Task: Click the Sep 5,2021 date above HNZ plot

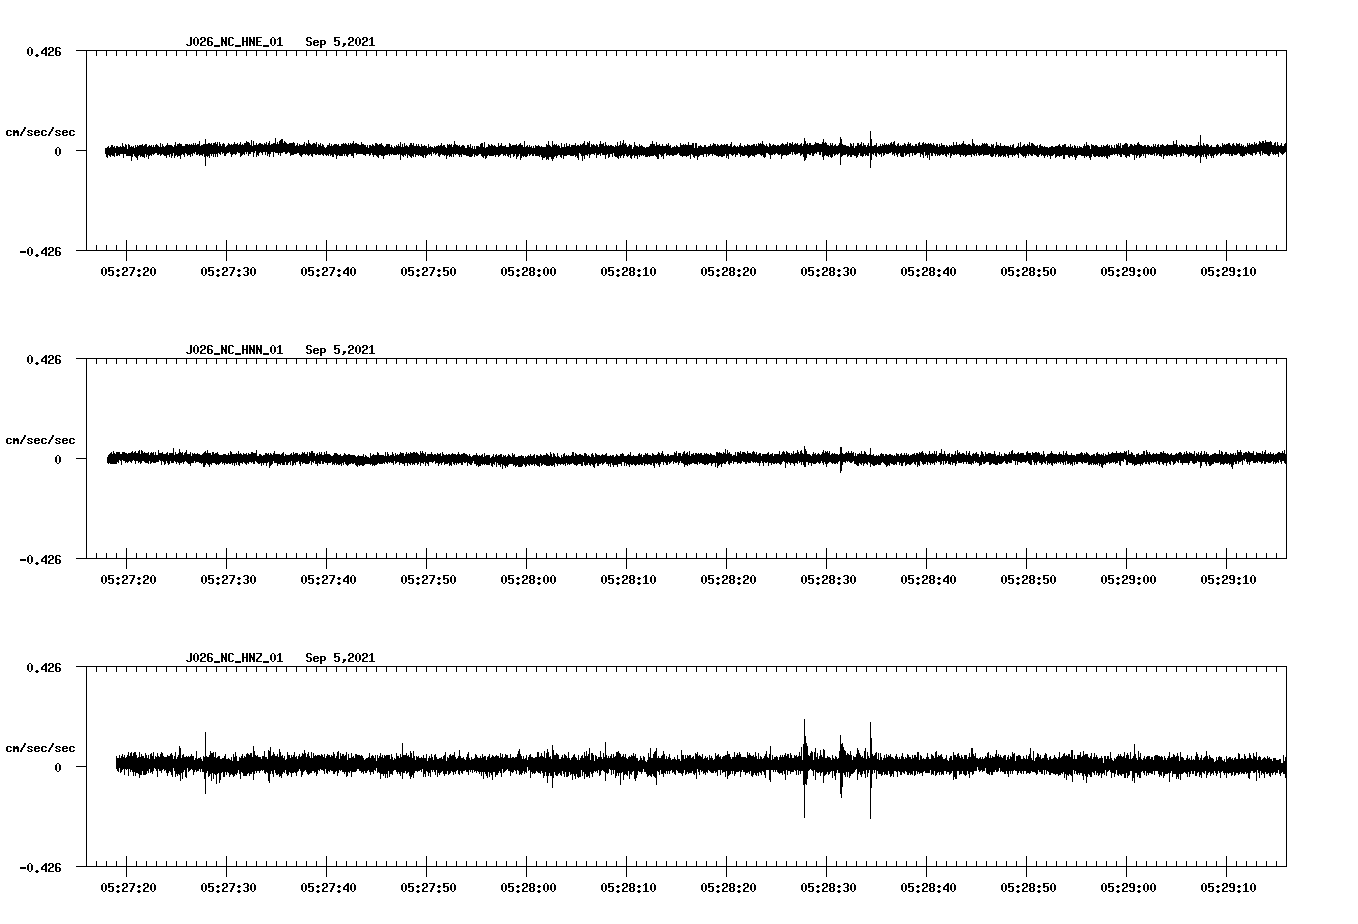Action: coord(340,658)
